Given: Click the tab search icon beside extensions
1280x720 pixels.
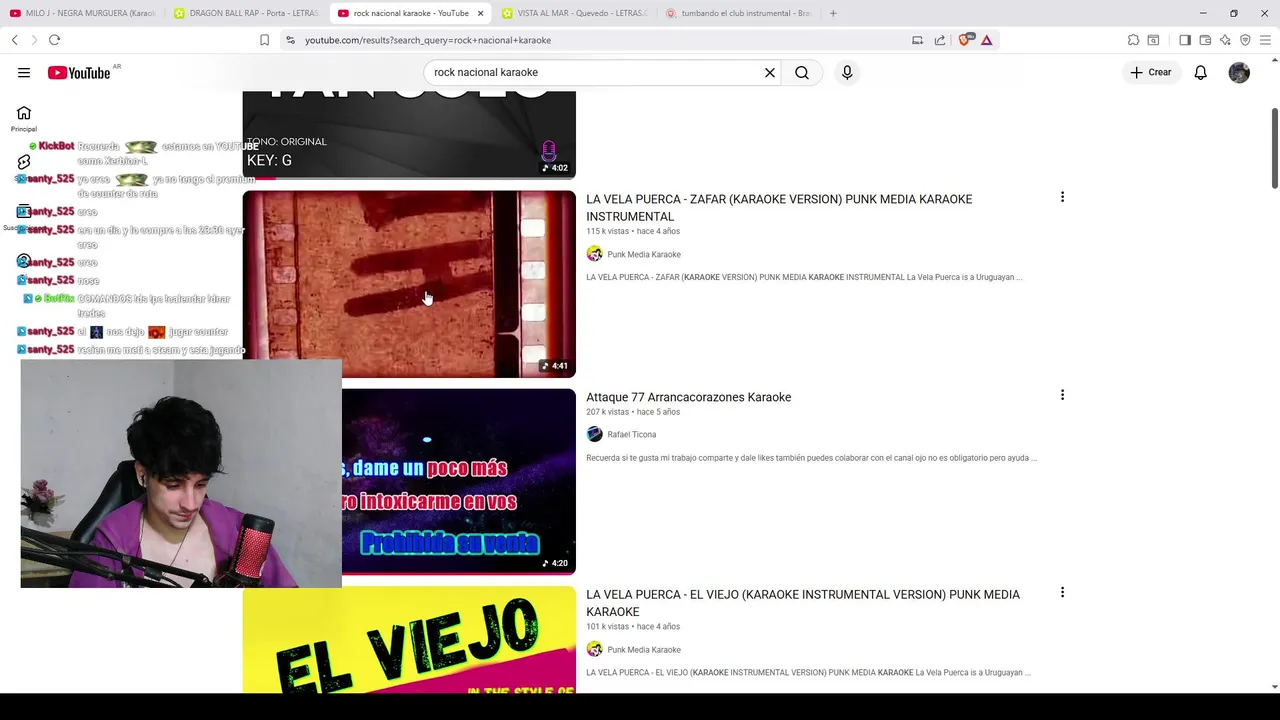Looking at the screenshot, I should [1153, 40].
